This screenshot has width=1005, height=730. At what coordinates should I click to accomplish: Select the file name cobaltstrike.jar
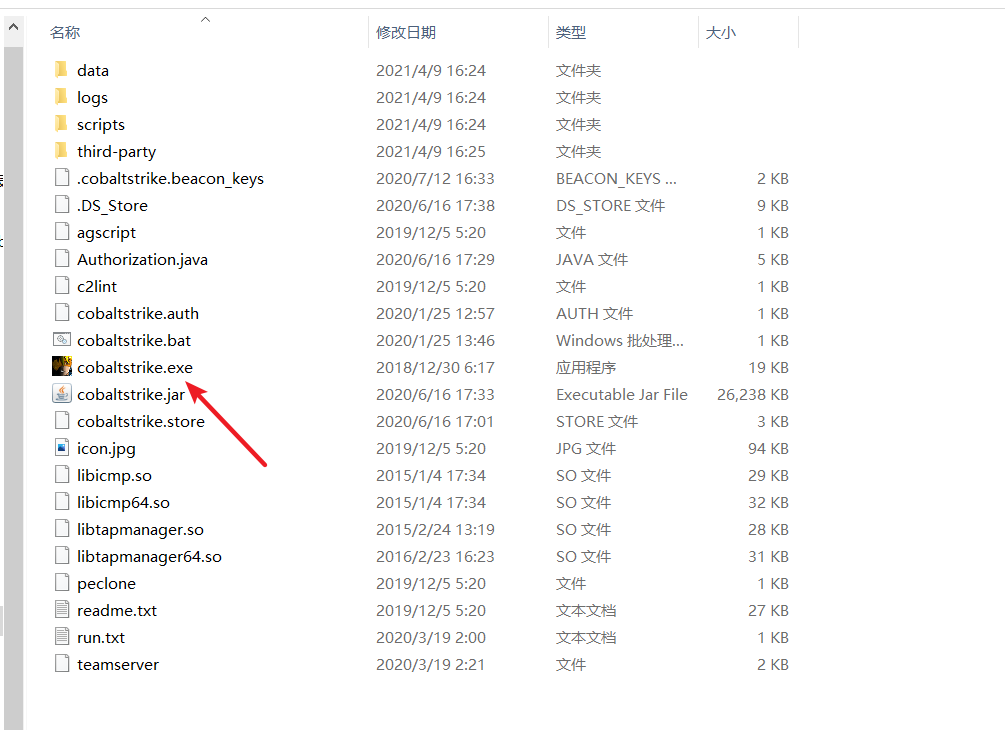click(x=131, y=395)
